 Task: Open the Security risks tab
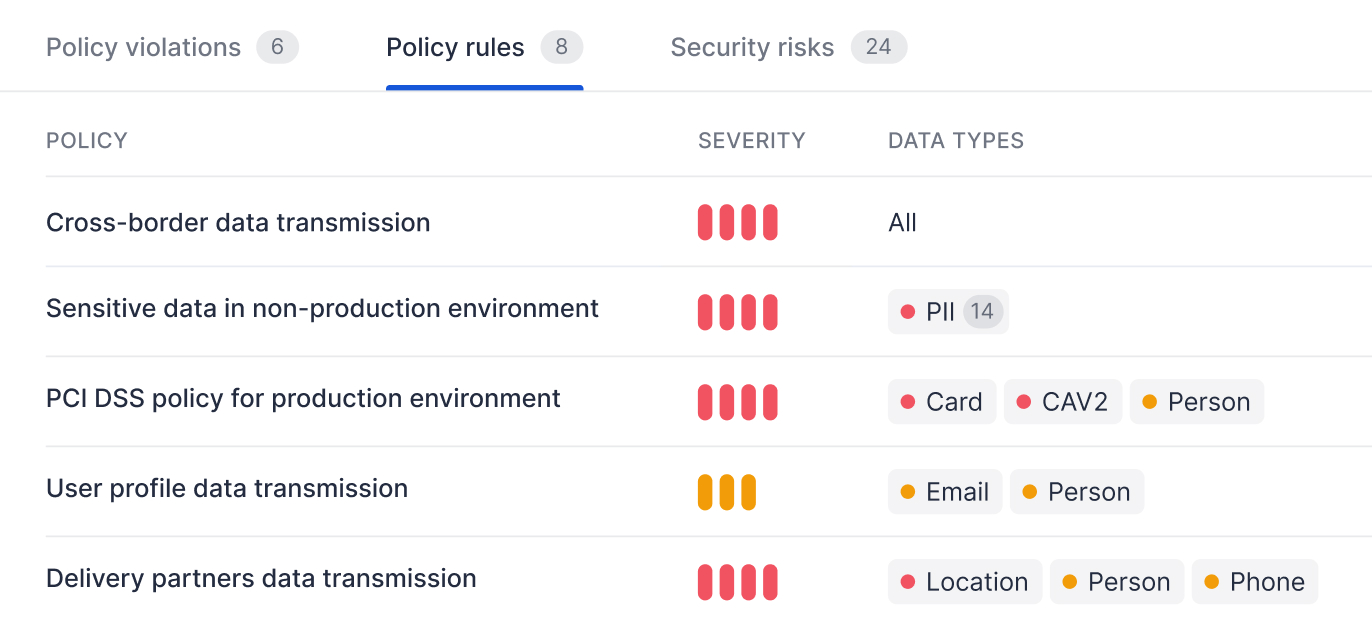(752, 46)
